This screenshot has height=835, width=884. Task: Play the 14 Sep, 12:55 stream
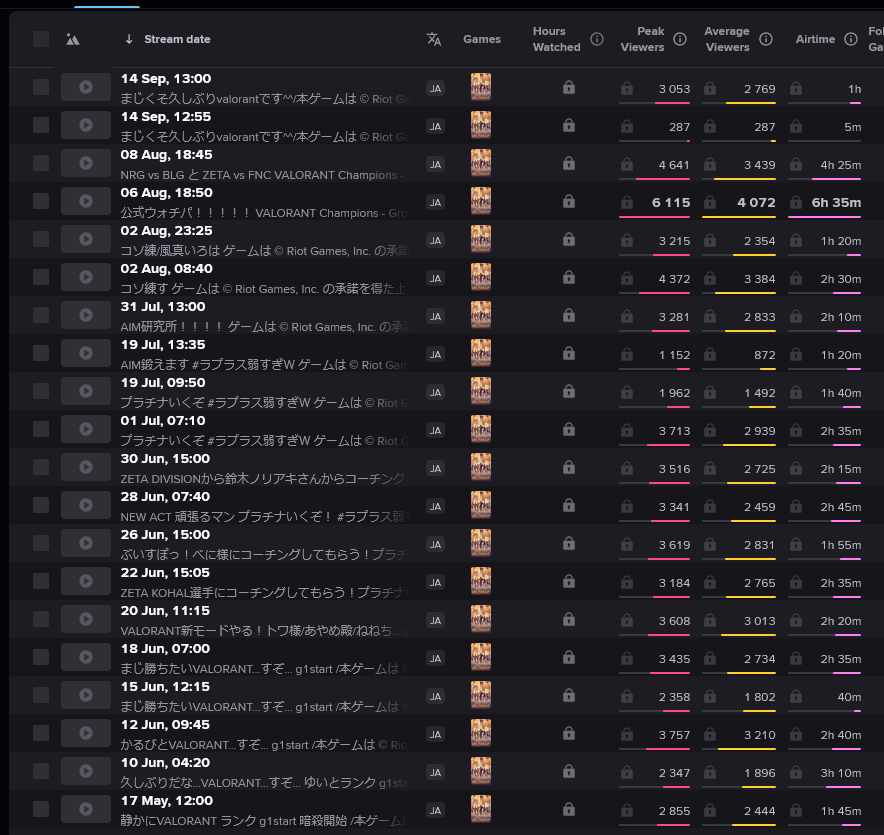click(x=86, y=125)
